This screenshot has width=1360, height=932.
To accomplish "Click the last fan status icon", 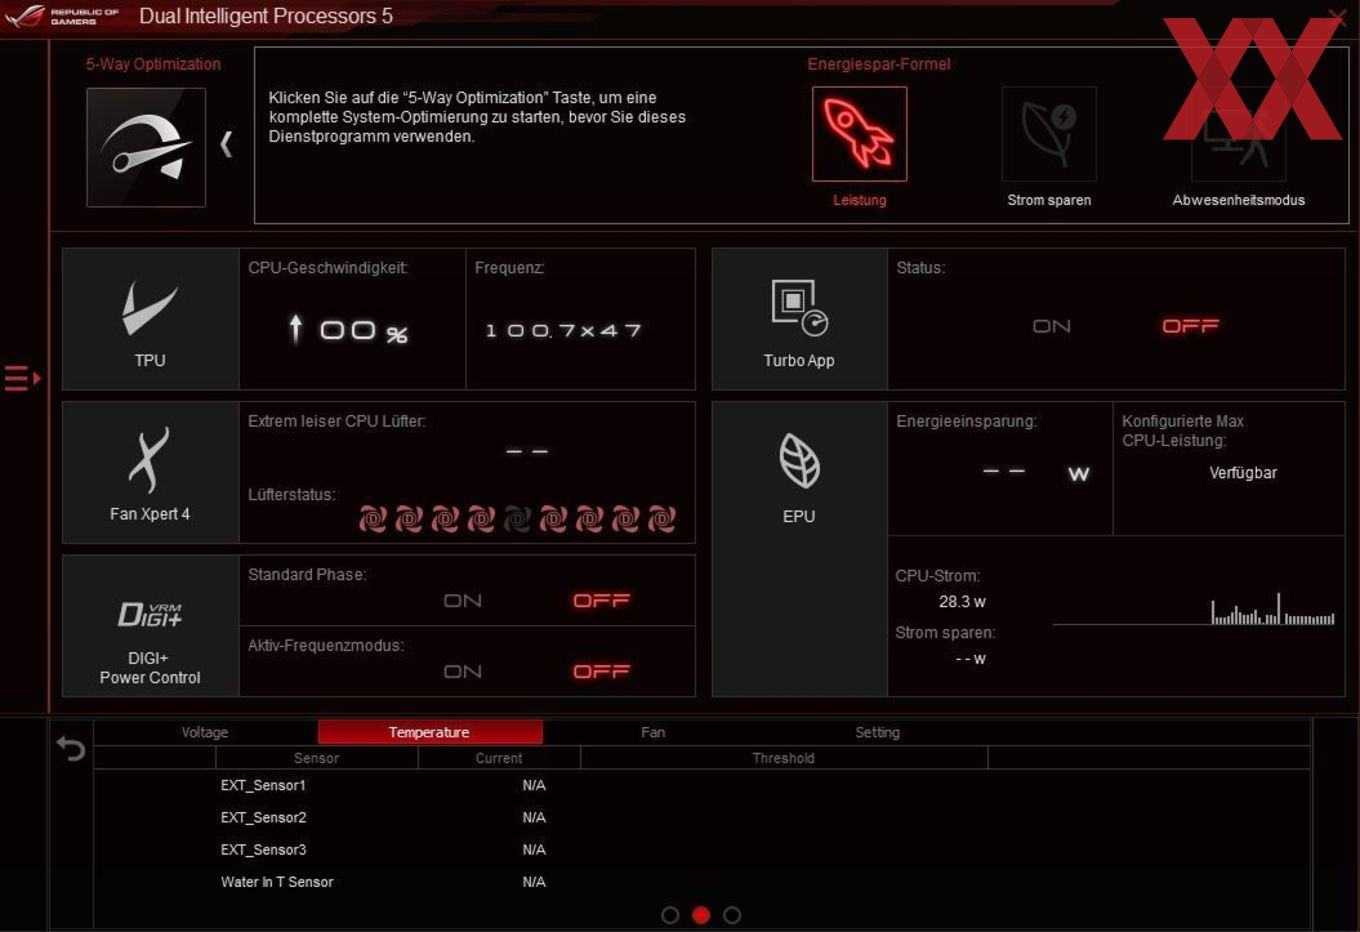I will click(x=661, y=519).
